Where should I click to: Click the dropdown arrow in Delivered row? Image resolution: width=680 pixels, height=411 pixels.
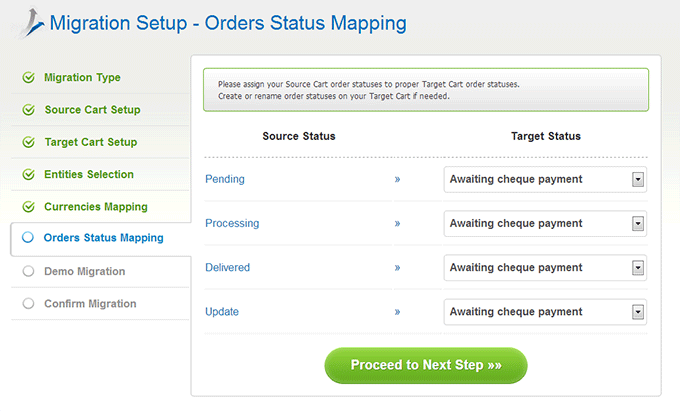click(x=638, y=268)
